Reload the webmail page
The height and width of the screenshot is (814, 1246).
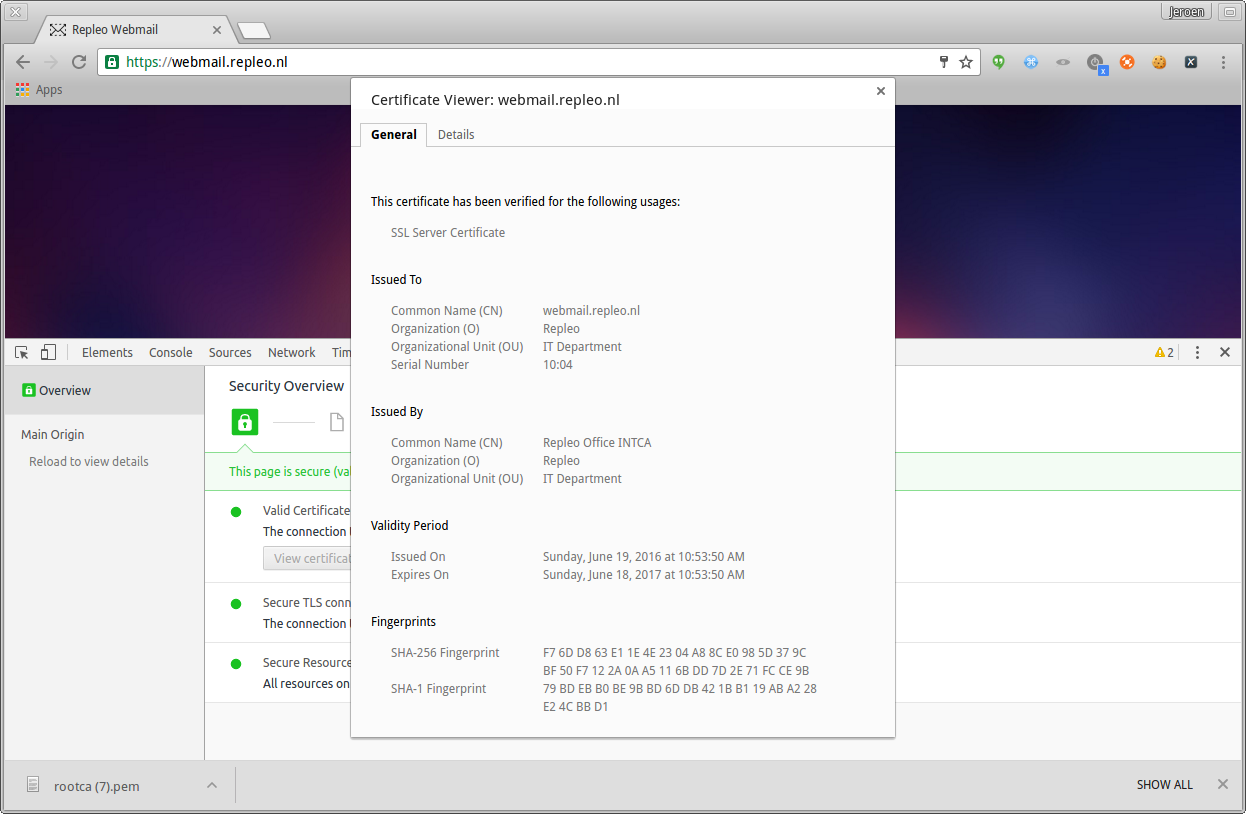click(x=79, y=62)
